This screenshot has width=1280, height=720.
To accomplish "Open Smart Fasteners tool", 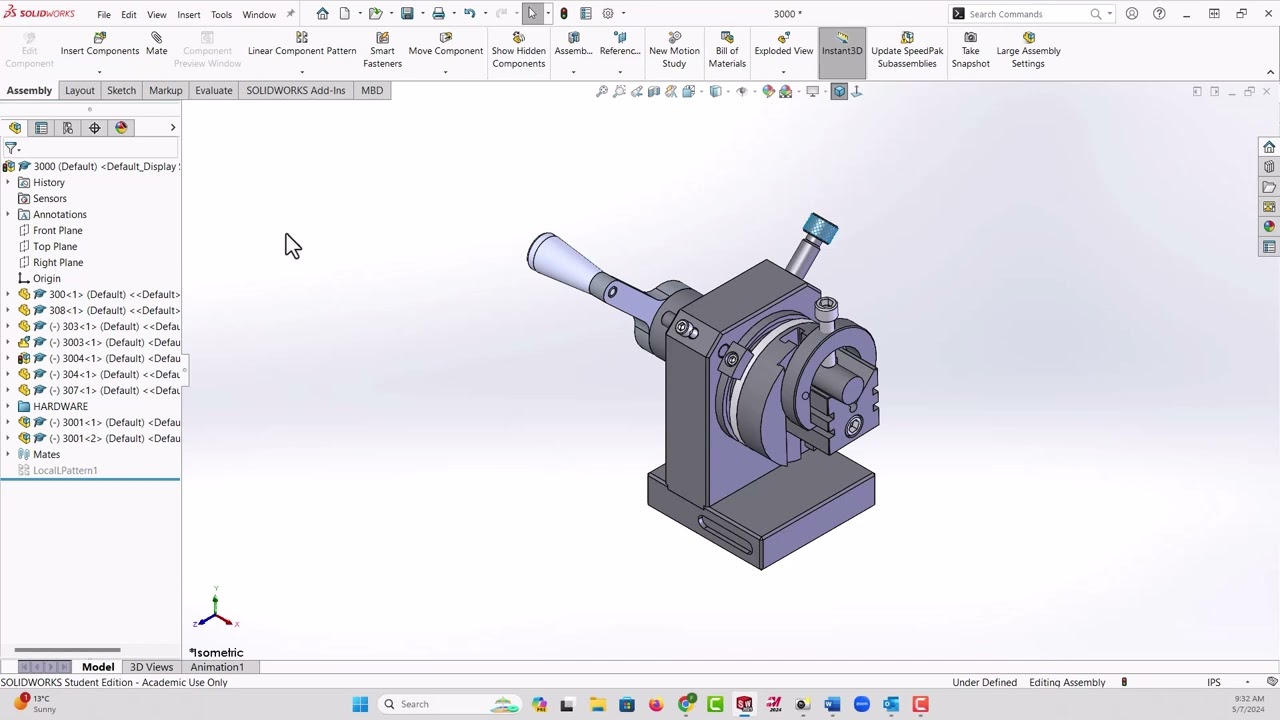I will click(382, 50).
